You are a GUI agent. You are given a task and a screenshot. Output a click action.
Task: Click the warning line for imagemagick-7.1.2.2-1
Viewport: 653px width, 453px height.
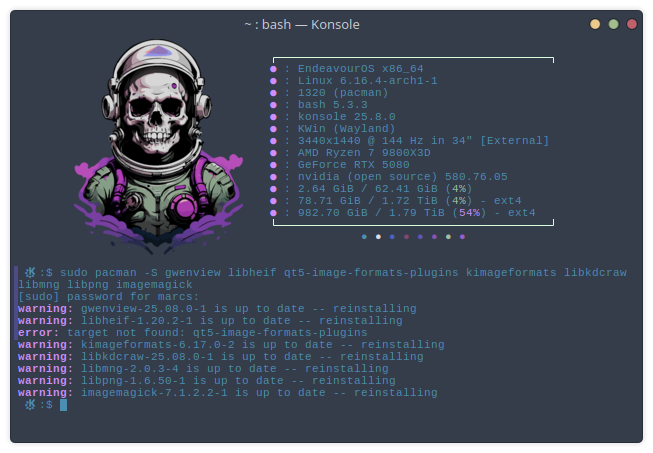click(x=228, y=393)
